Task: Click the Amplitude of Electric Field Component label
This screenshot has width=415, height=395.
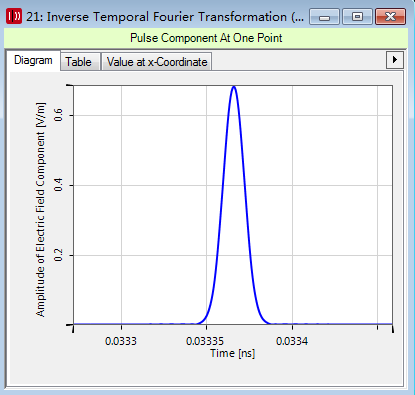Action: coord(40,209)
